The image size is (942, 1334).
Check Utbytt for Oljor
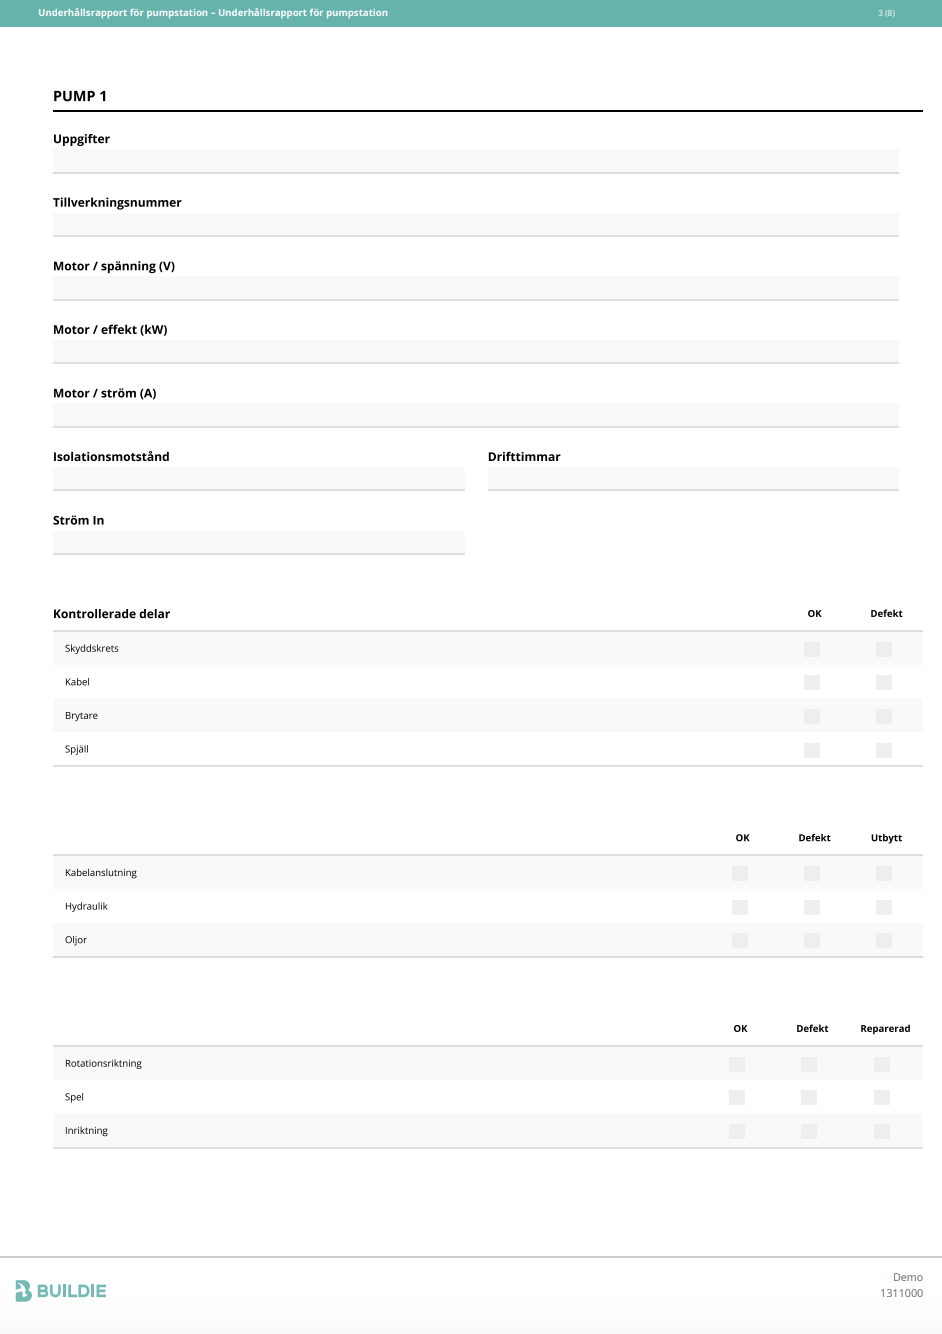[884, 940]
